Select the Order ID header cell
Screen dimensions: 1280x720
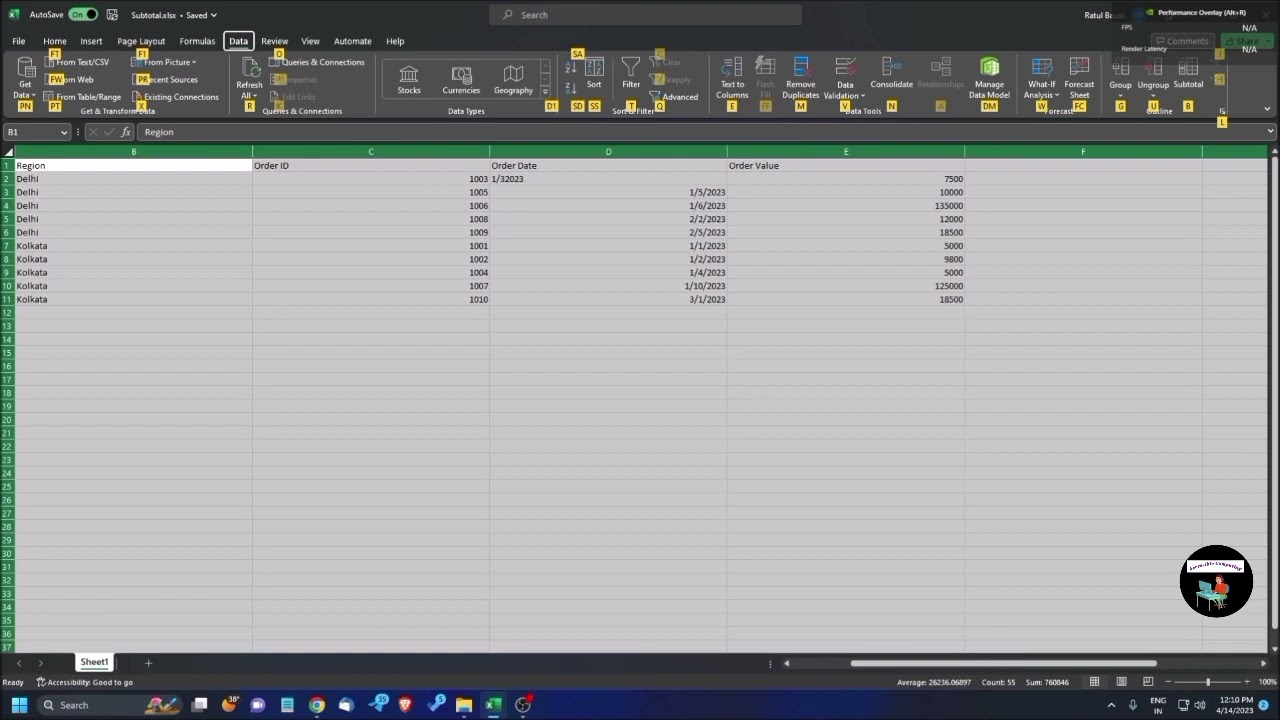pyautogui.click(x=370, y=165)
